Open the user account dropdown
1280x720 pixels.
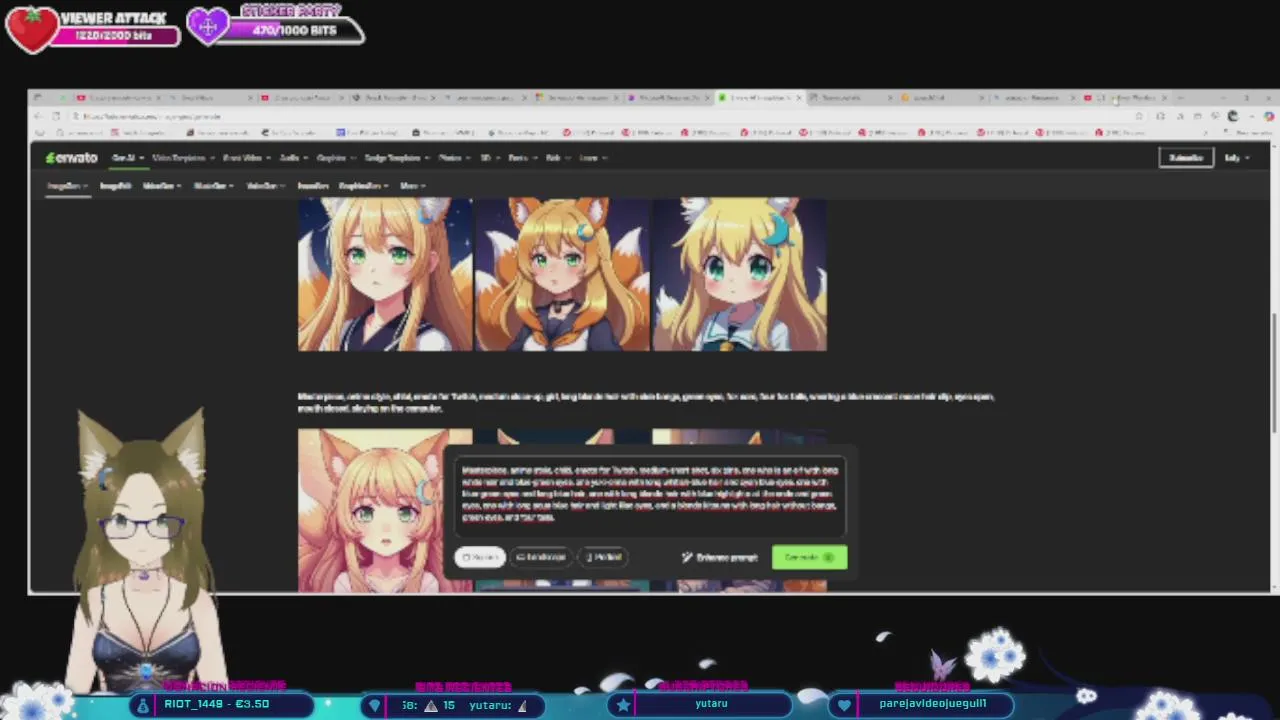tap(1237, 158)
